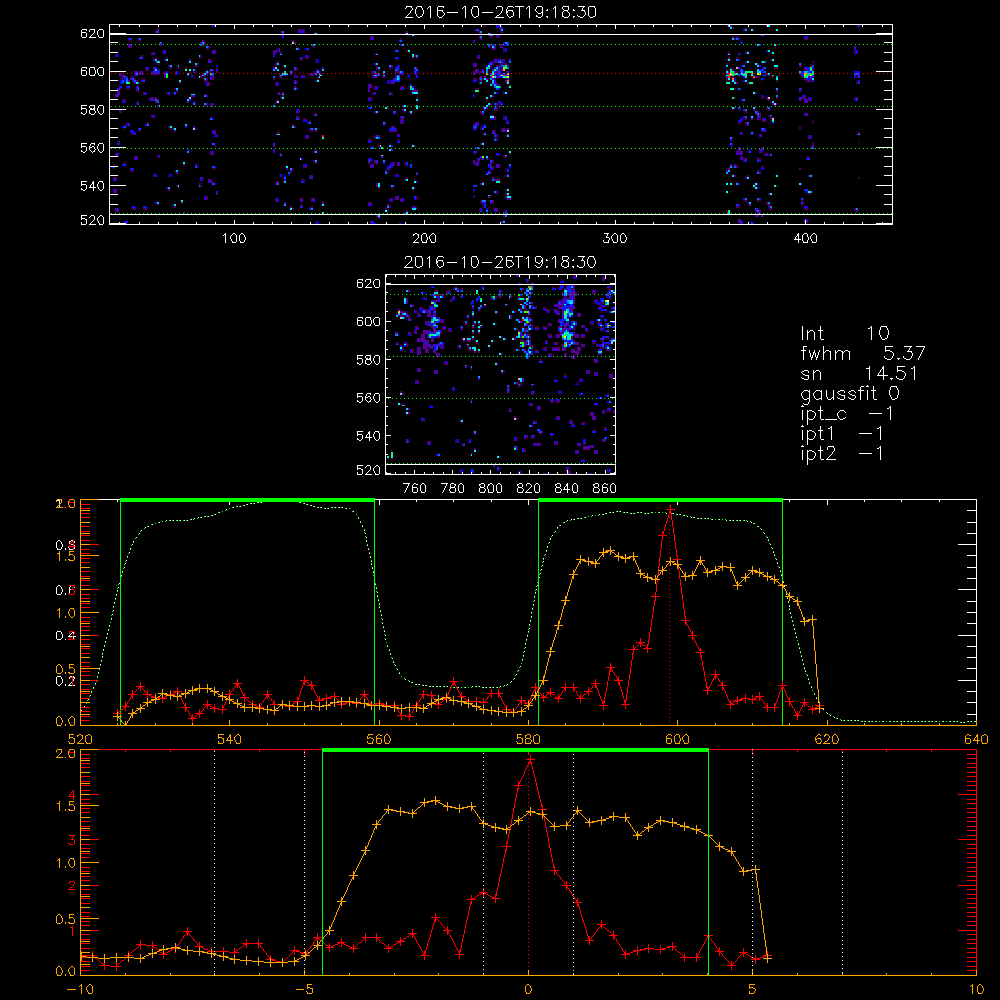Screen dimensions: 1000x1000
Task: Click the red peak point near 599 in profile plot
Action: pyautogui.click(x=670, y=510)
